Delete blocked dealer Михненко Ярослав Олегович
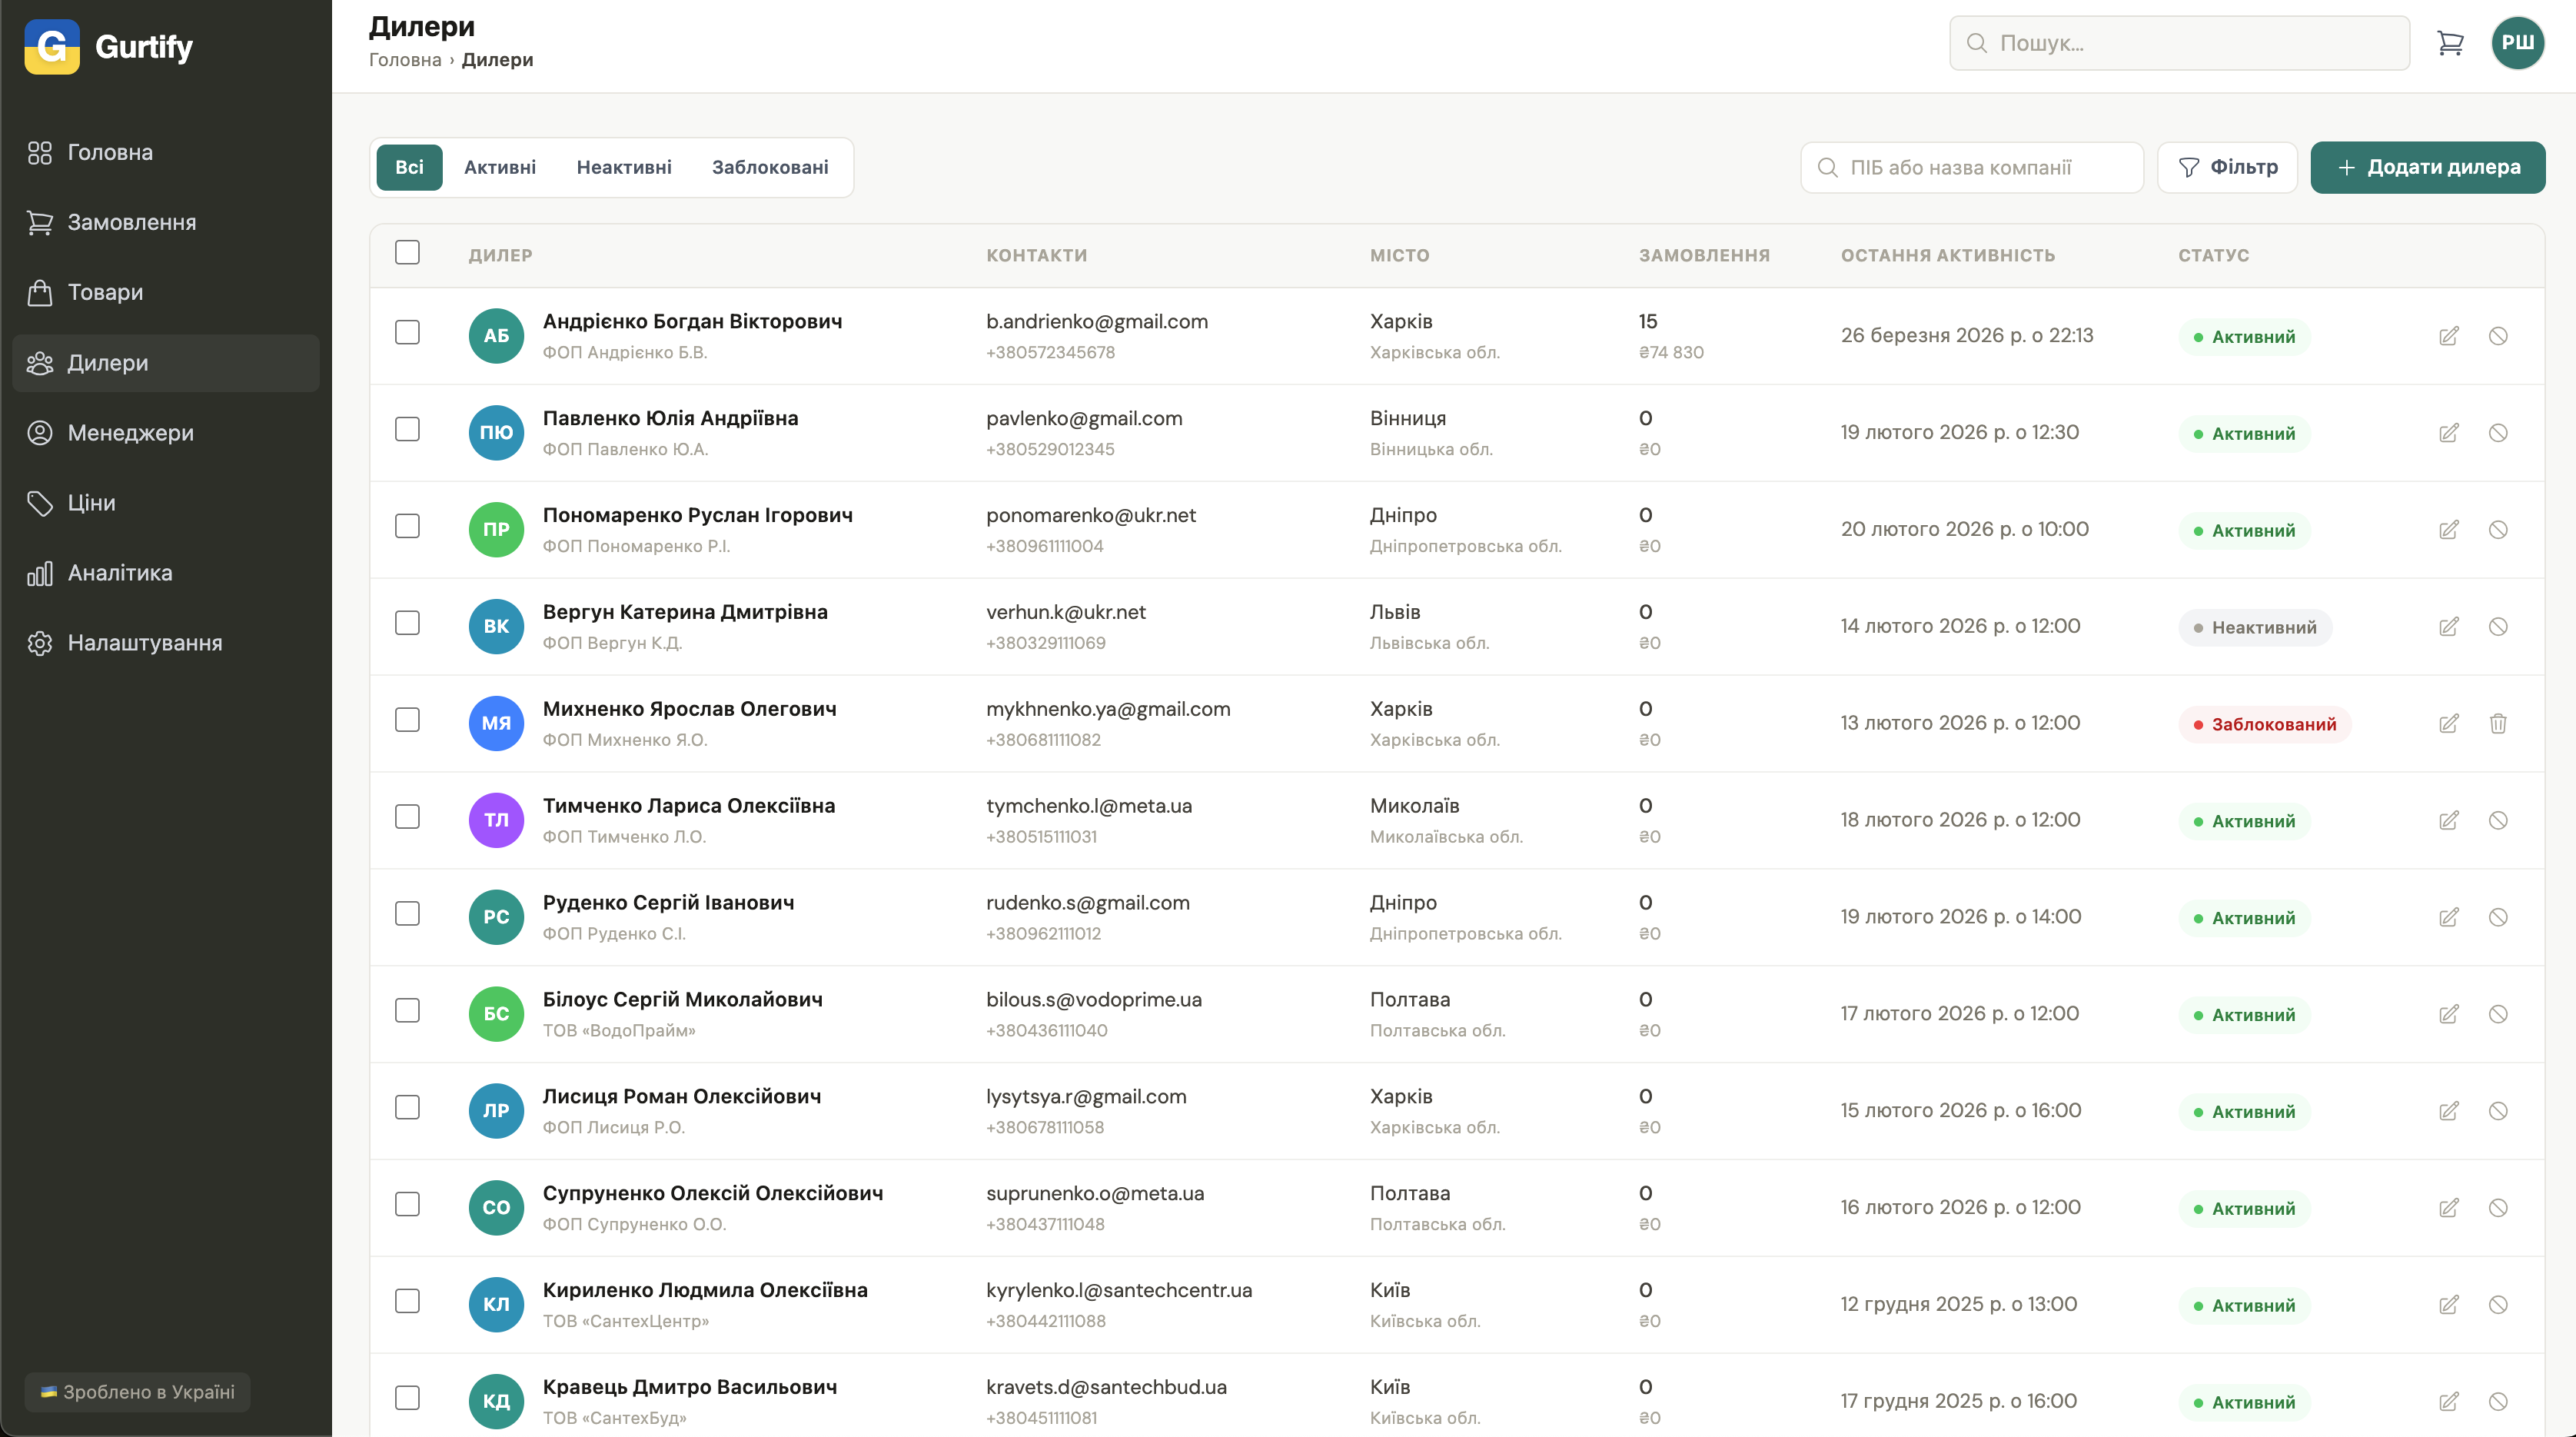2576x1437 pixels. pyautogui.click(x=2497, y=723)
